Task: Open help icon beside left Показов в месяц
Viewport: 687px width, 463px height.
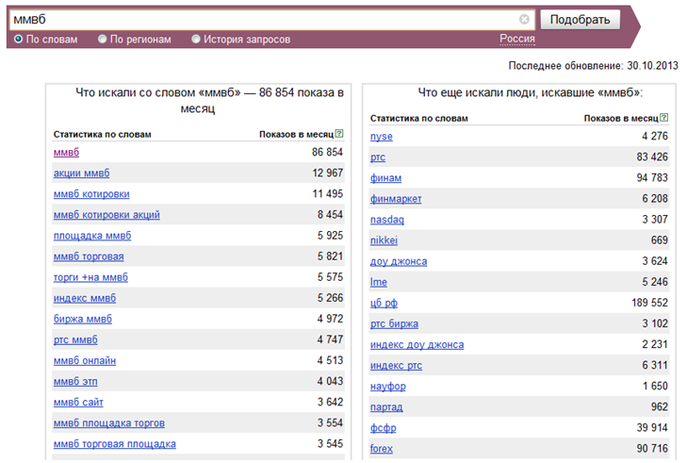Action: click(x=339, y=134)
